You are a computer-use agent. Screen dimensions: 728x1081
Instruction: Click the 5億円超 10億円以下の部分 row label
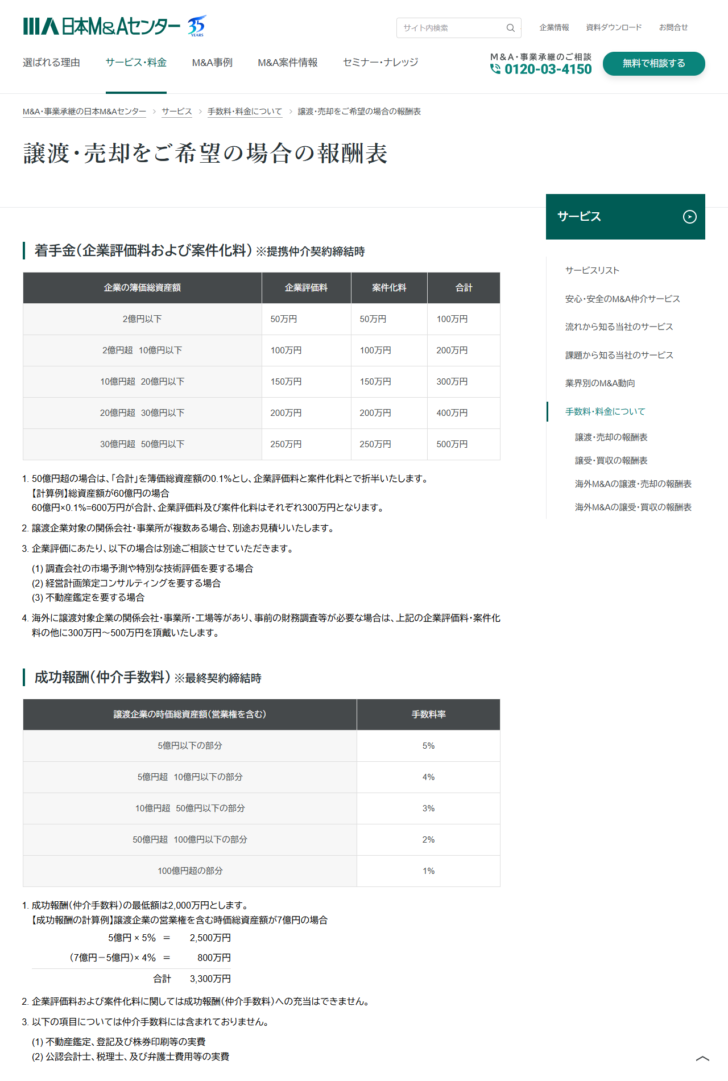pyautogui.click(x=190, y=777)
